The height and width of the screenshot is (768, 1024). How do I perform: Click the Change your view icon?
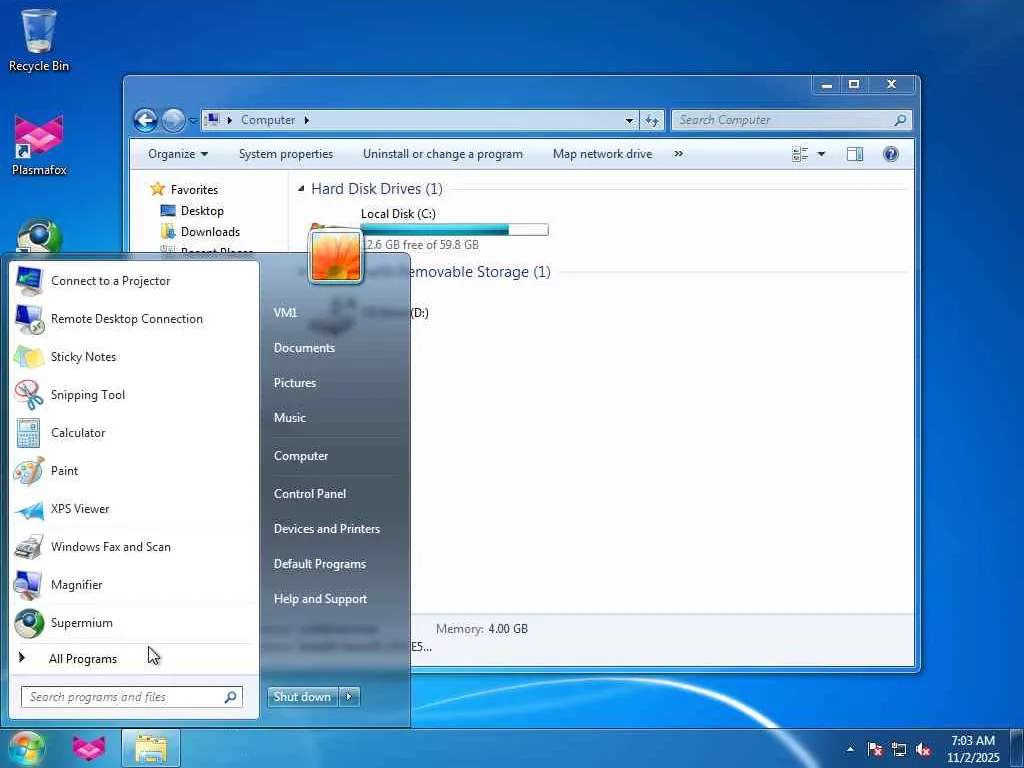(x=800, y=154)
